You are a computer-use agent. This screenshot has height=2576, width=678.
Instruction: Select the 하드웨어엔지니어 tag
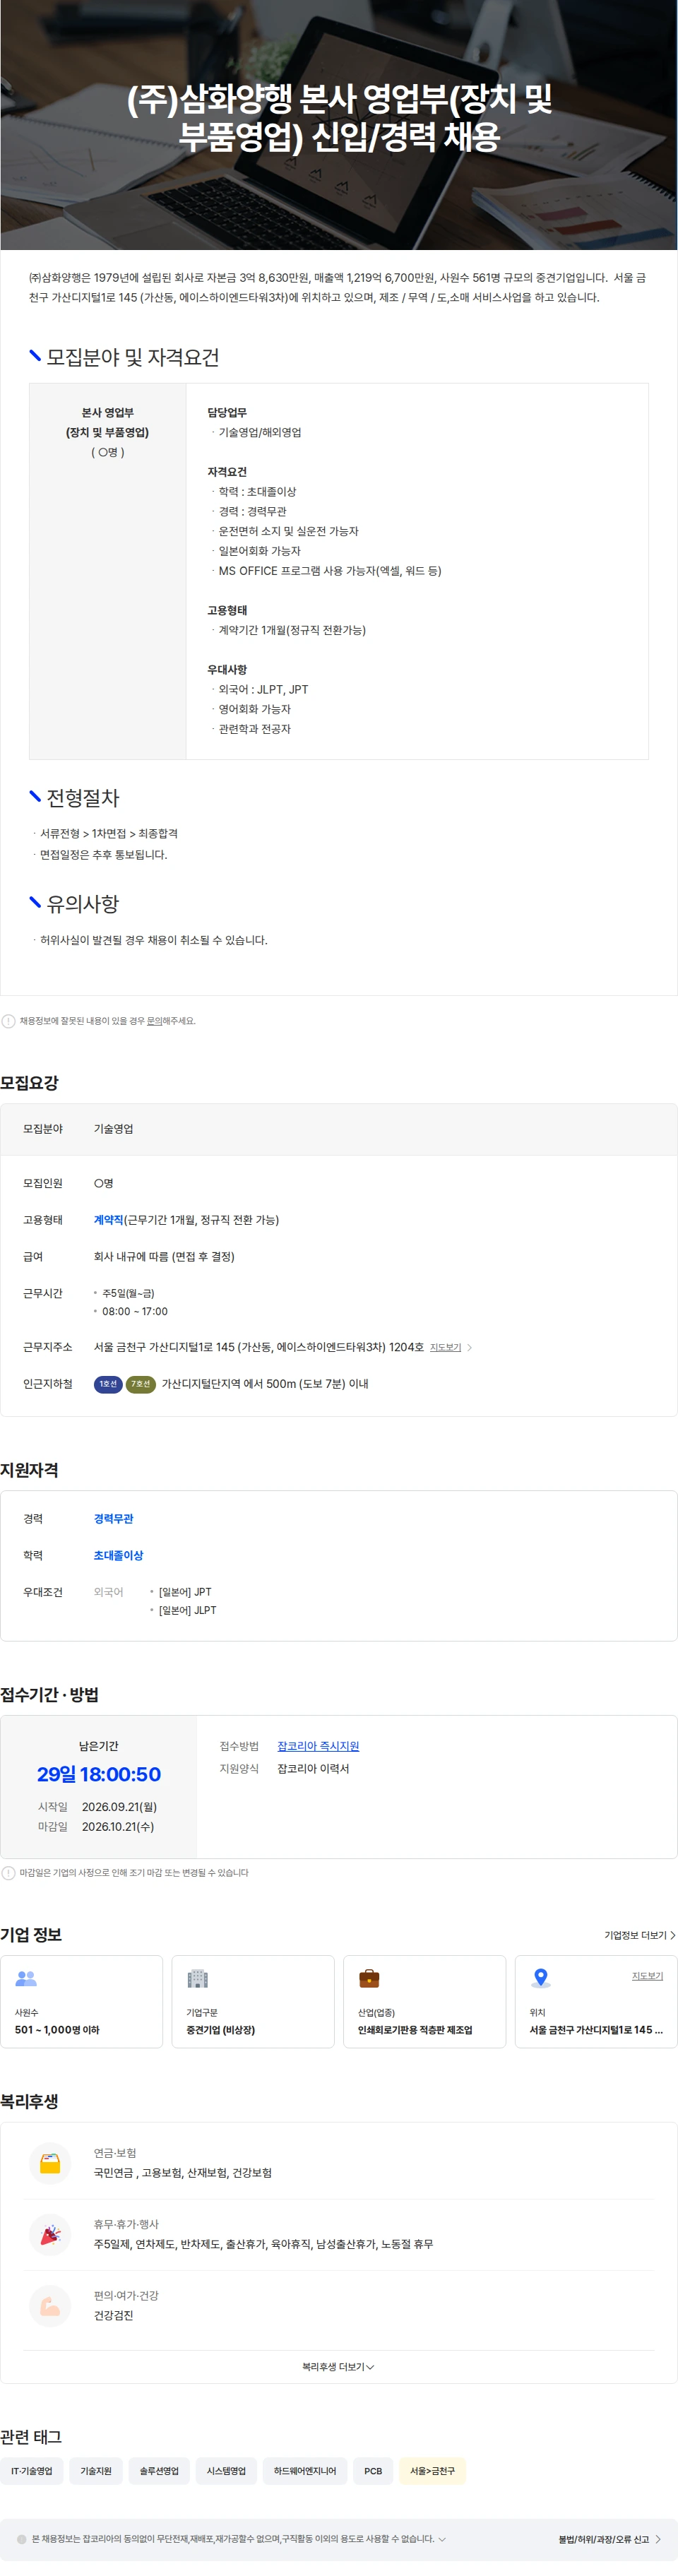[x=305, y=2471]
